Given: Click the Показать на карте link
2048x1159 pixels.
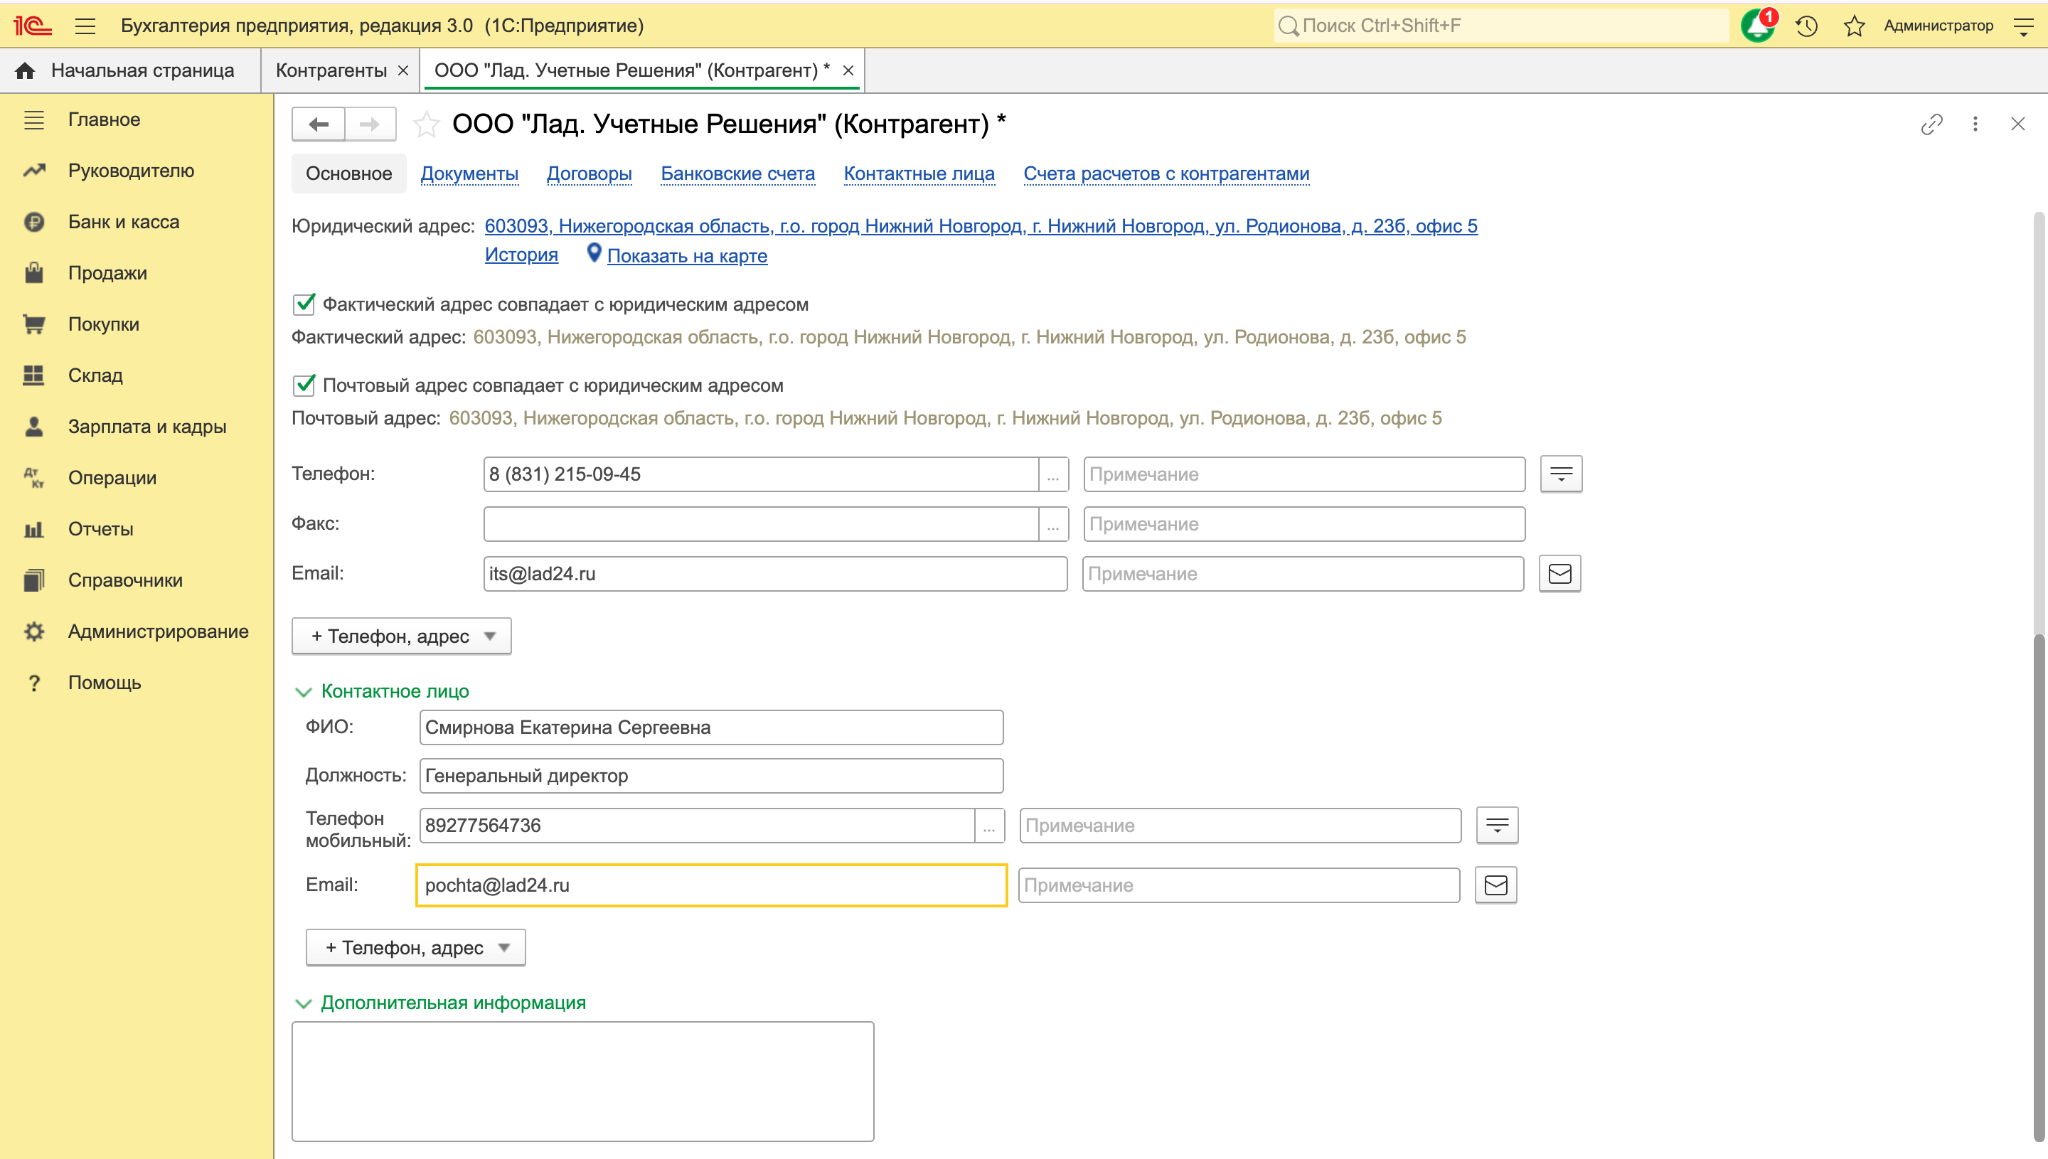Looking at the screenshot, I should (687, 256).
